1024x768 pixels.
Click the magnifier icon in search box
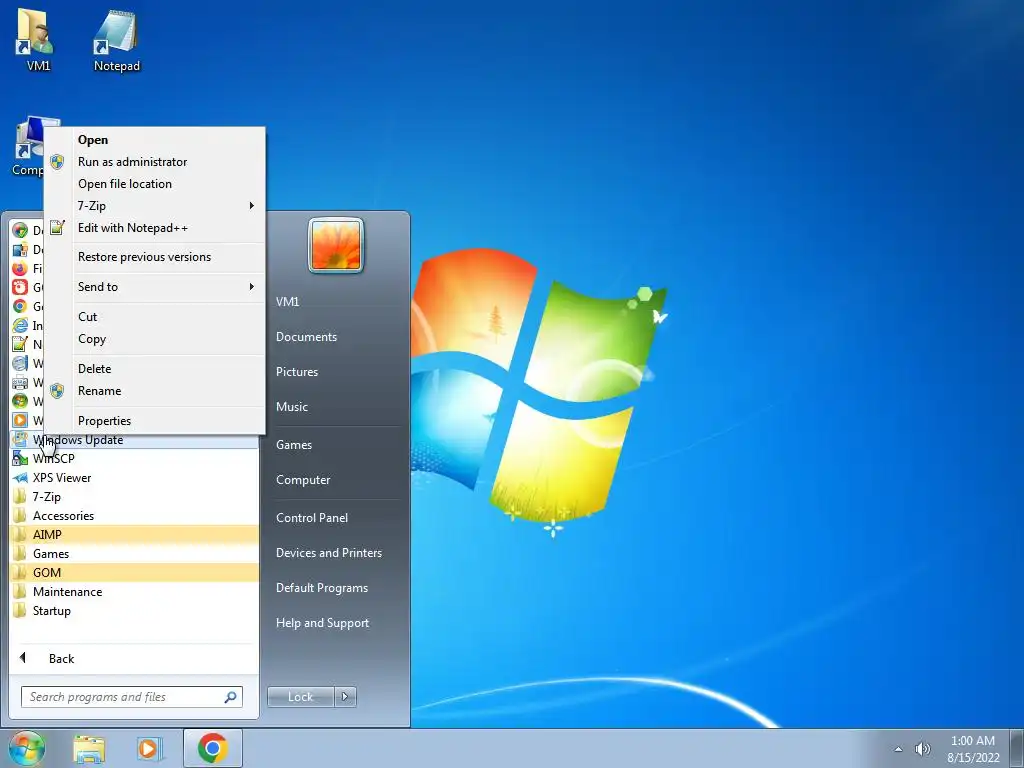click(x=230, y=697)
